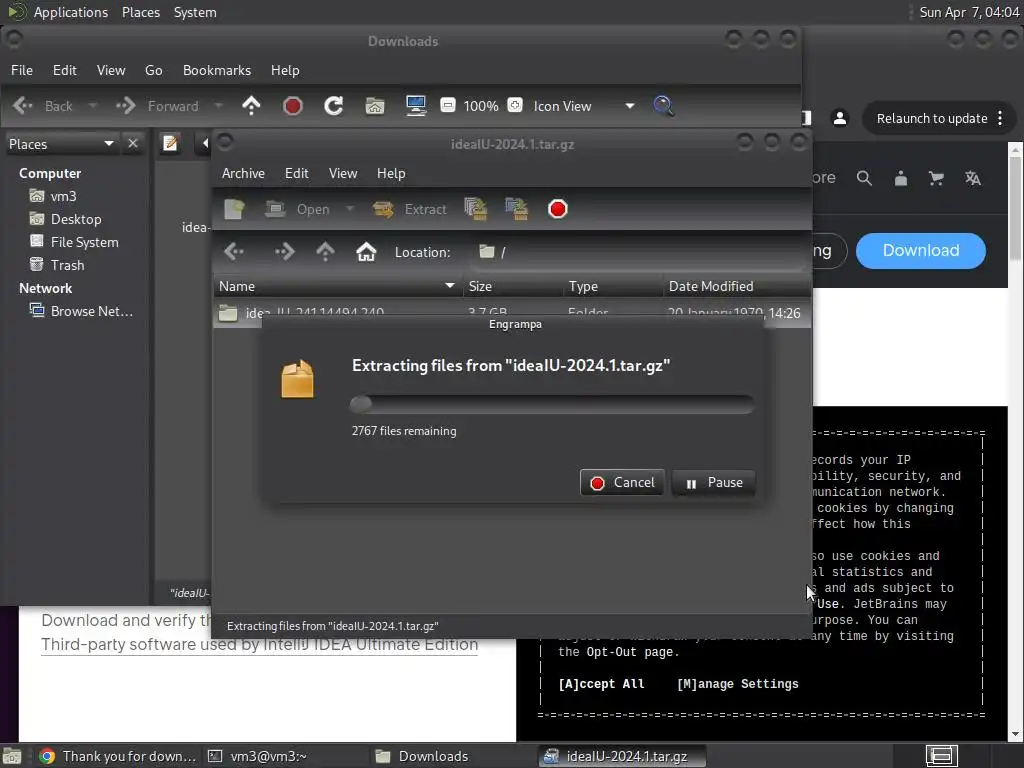
Task: Go back in the archive location bar
Action: pyautogui.click(x=234, y=251)
